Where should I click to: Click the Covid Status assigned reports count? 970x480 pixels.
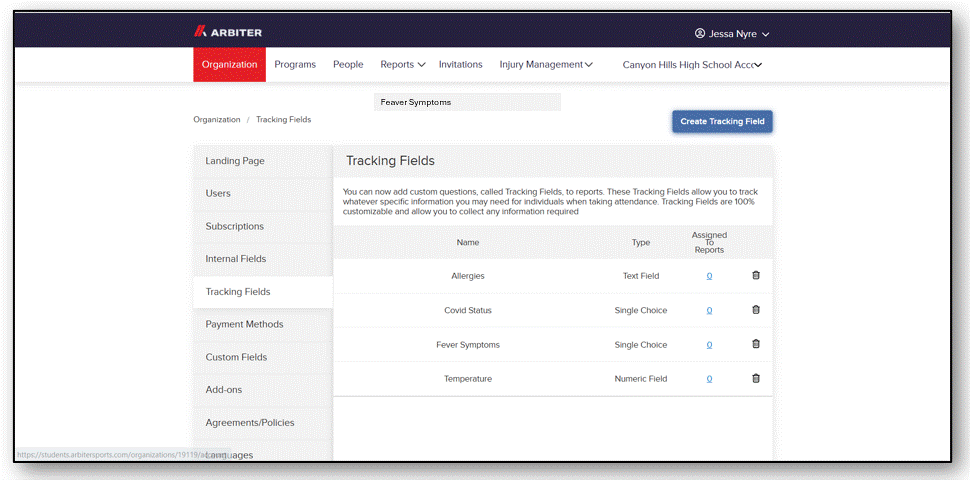(710, 311)
